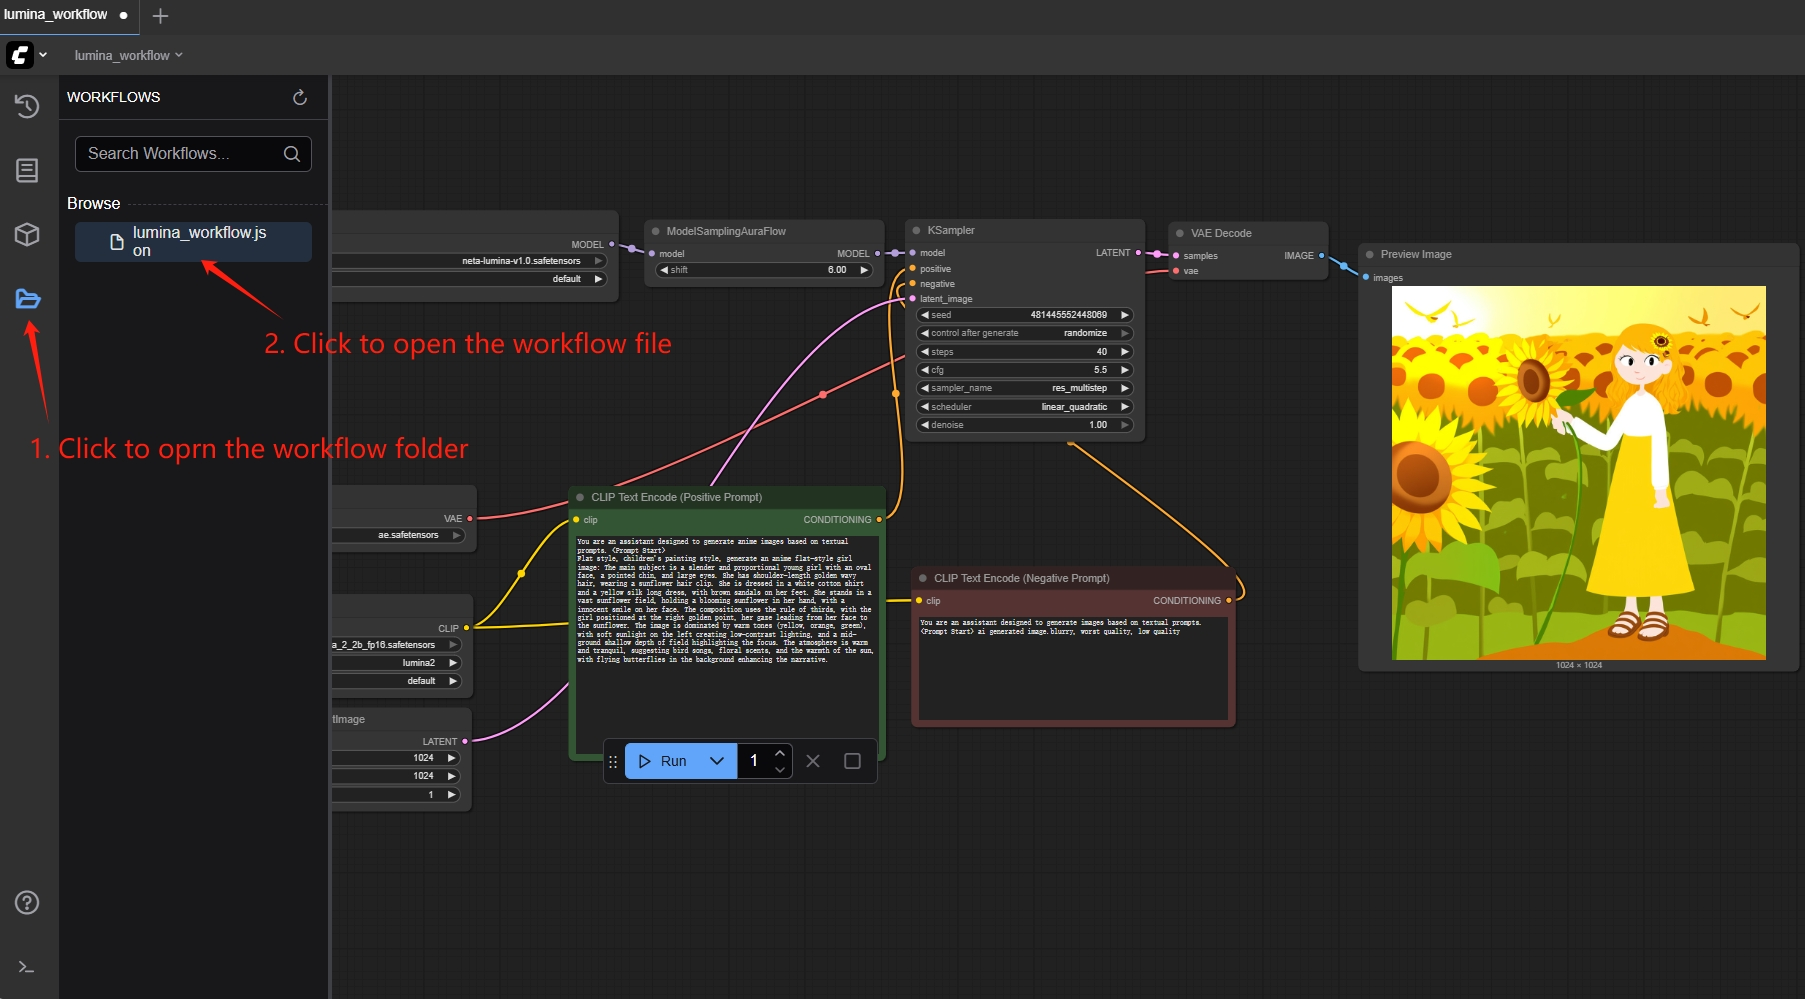Viewport: 1805px width, 999px height.
Task: Click the ComfyUI logo menu icon
Action: [x=21, y=55]
